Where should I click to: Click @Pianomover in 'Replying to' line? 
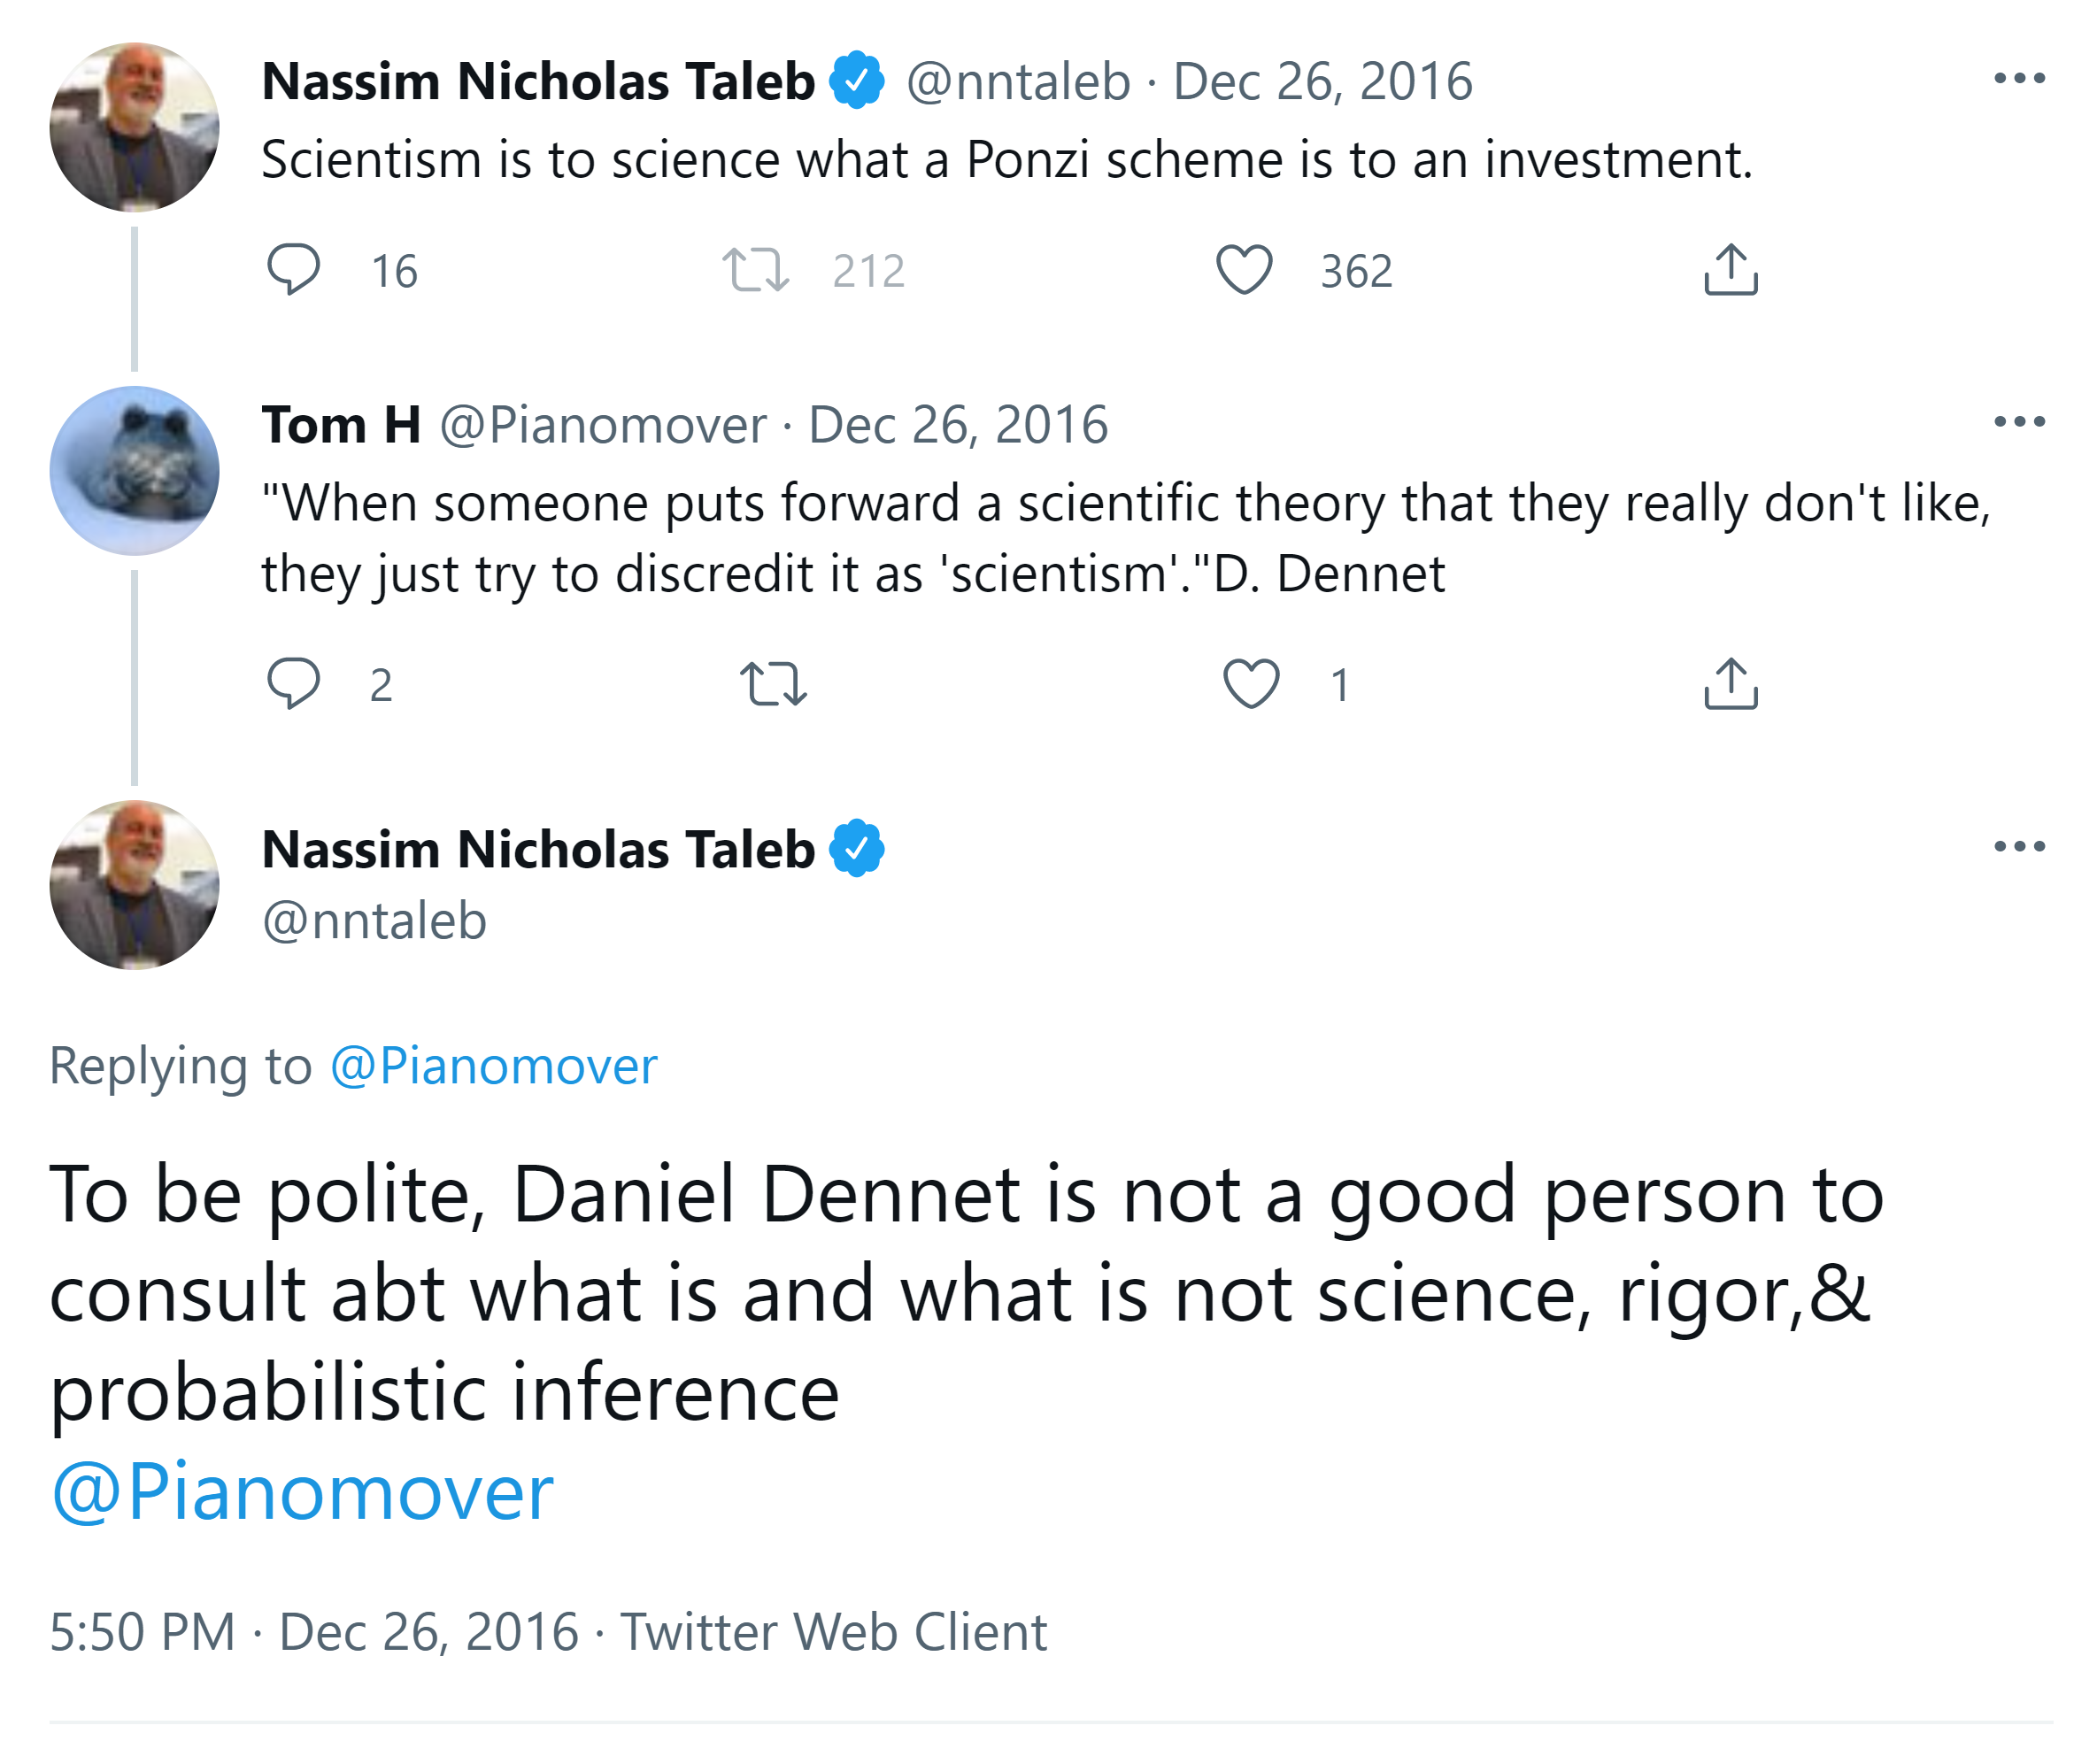point(493,1066)
